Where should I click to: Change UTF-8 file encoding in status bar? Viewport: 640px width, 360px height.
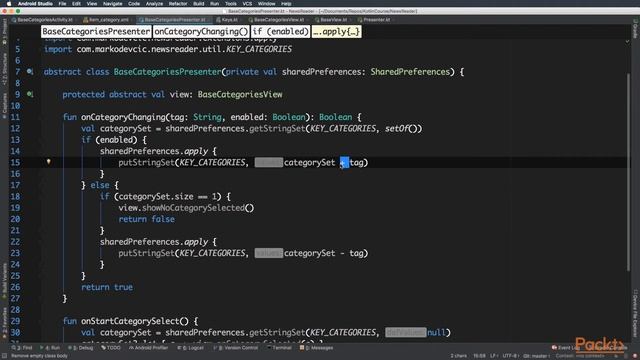point(510,356)
